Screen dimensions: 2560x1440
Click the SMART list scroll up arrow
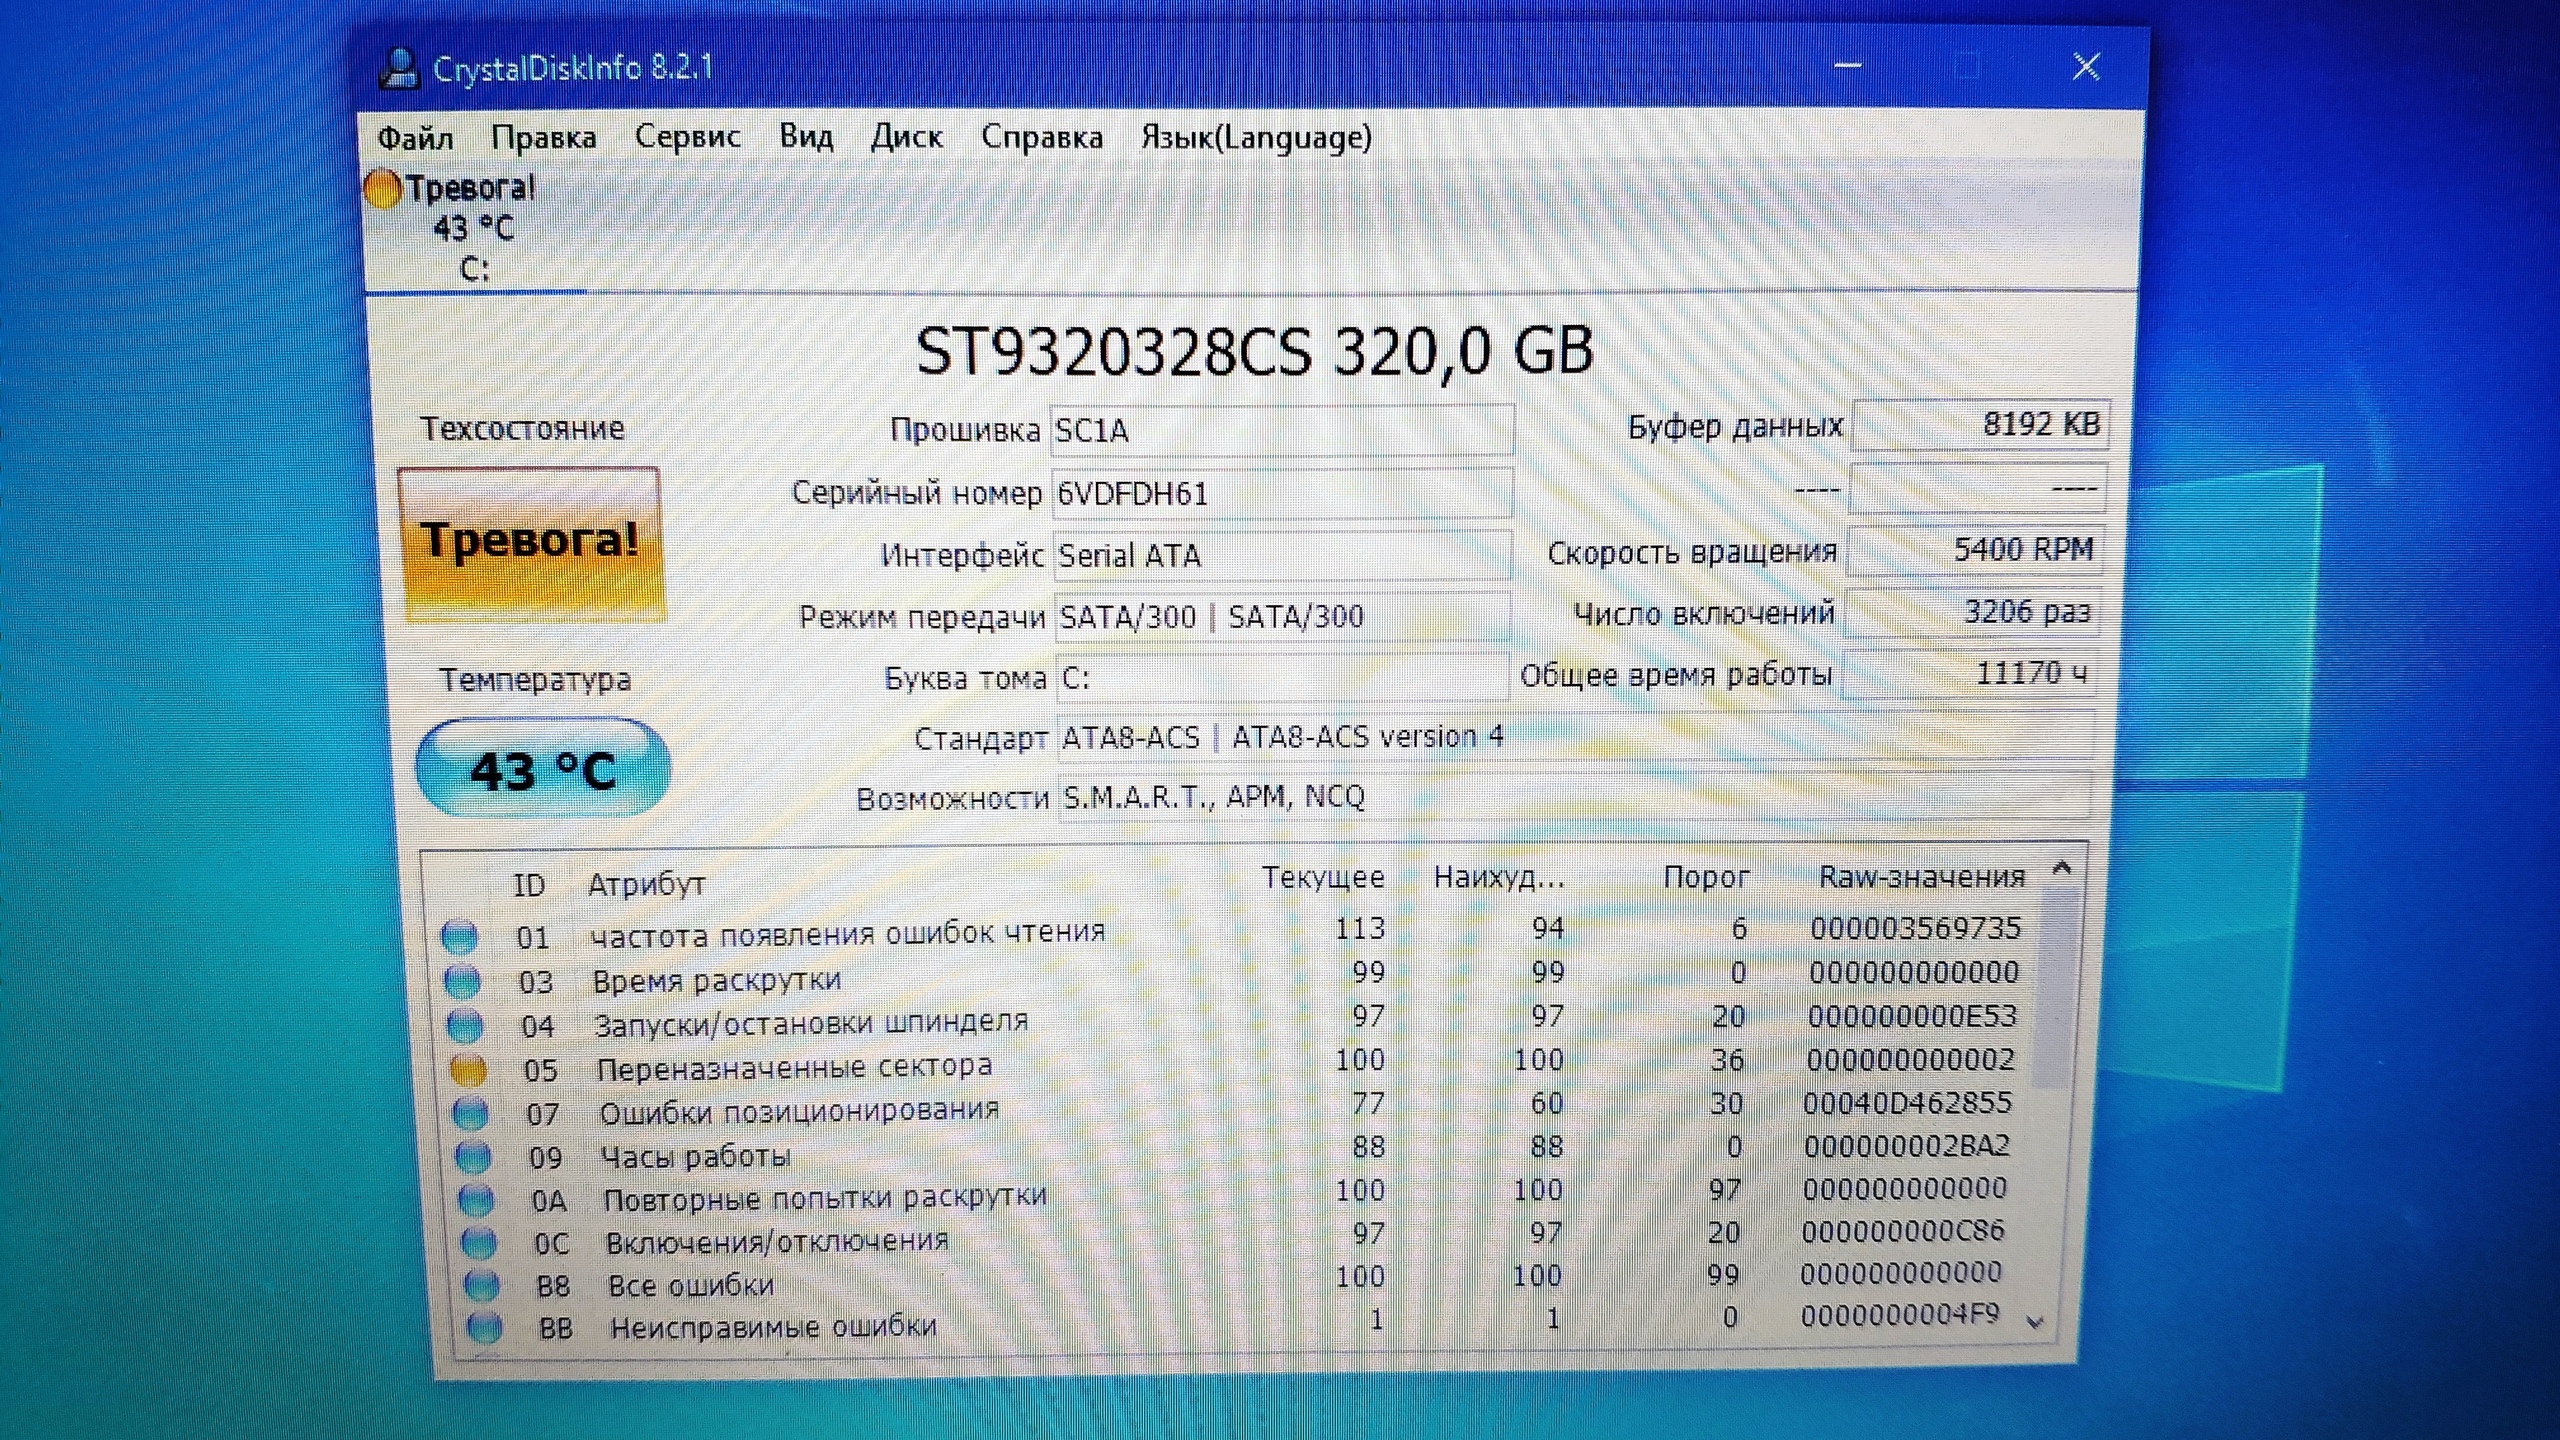point(2060,869)
